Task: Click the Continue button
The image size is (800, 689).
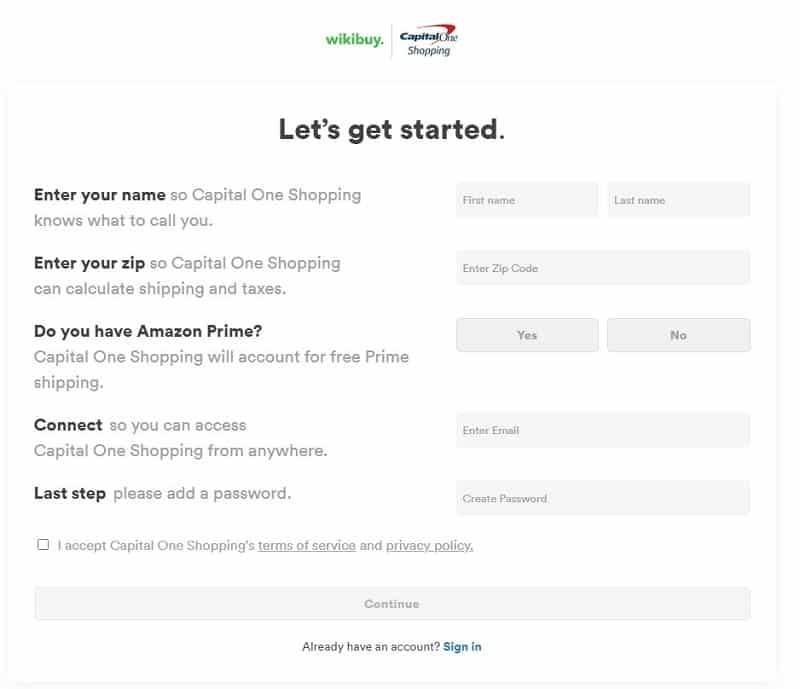Action: click(392, 604)
